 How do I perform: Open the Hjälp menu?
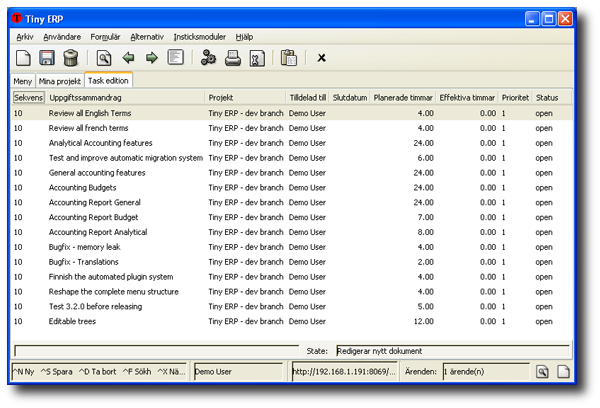244,37
